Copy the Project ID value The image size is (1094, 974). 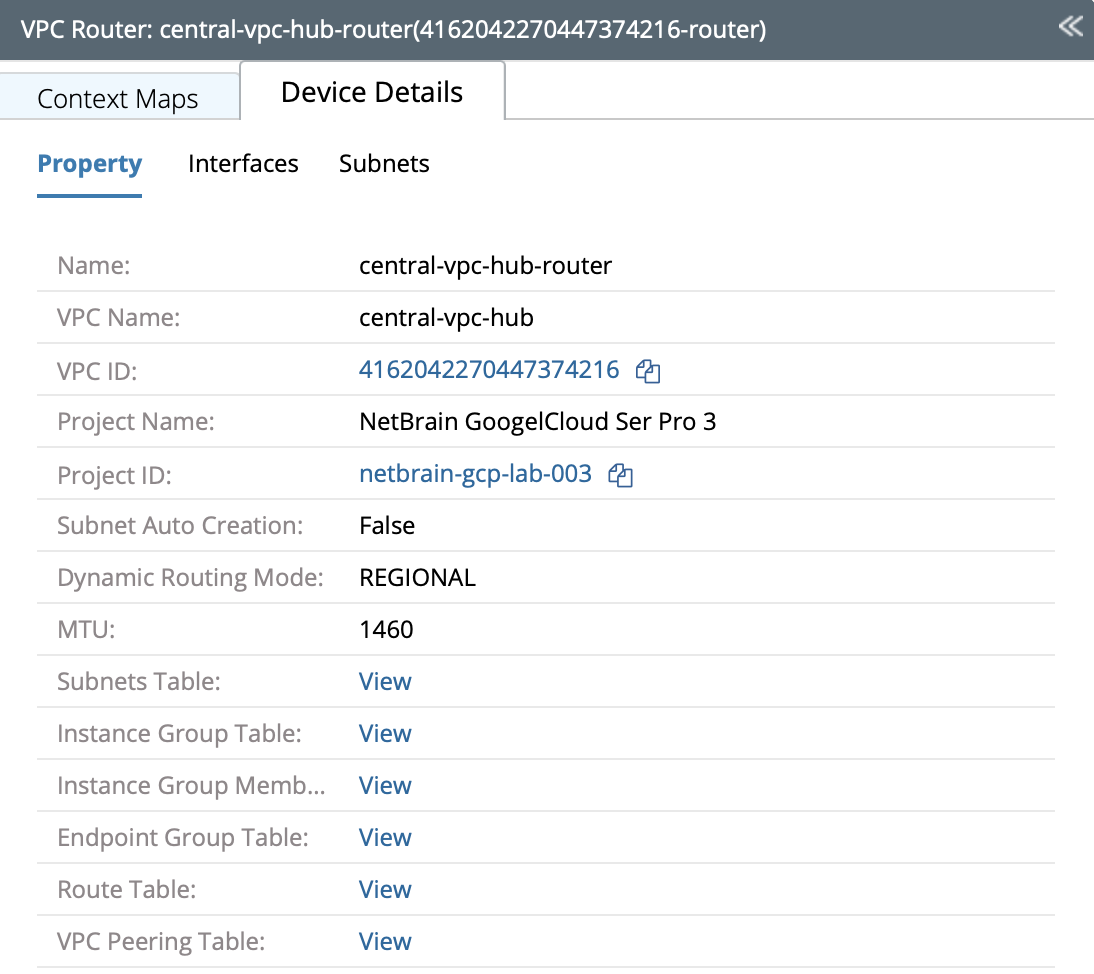click(x=622, y=475)
